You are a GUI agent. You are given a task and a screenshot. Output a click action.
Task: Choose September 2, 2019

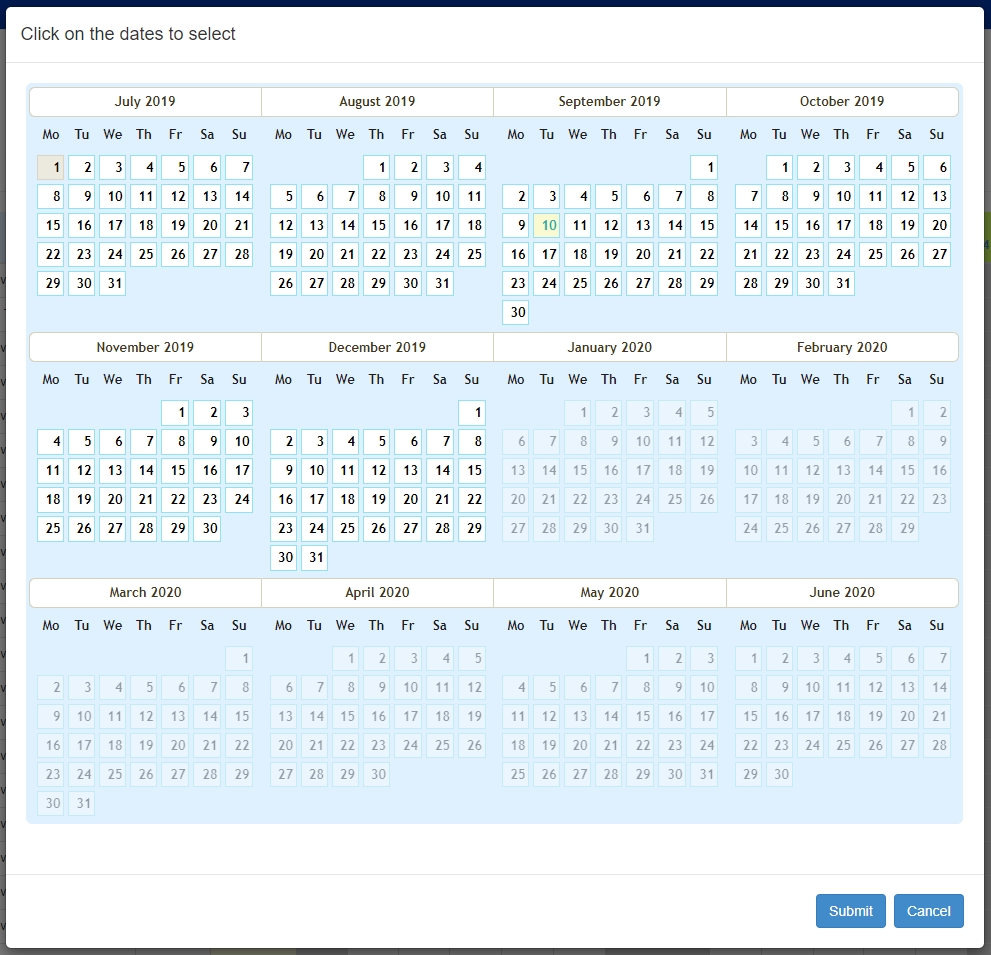click(516, 196)
